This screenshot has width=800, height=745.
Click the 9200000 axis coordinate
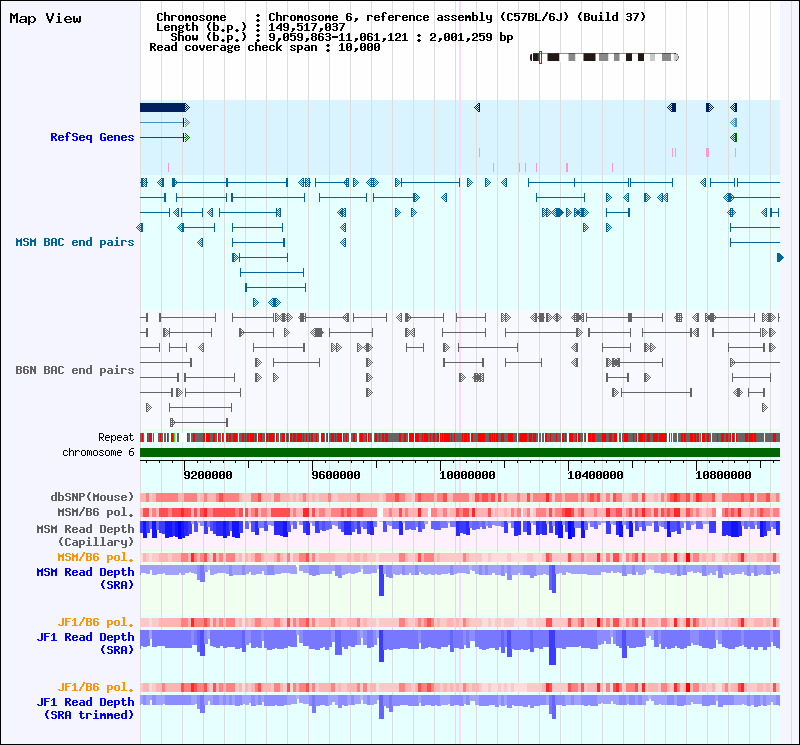(x=208, y=475)
